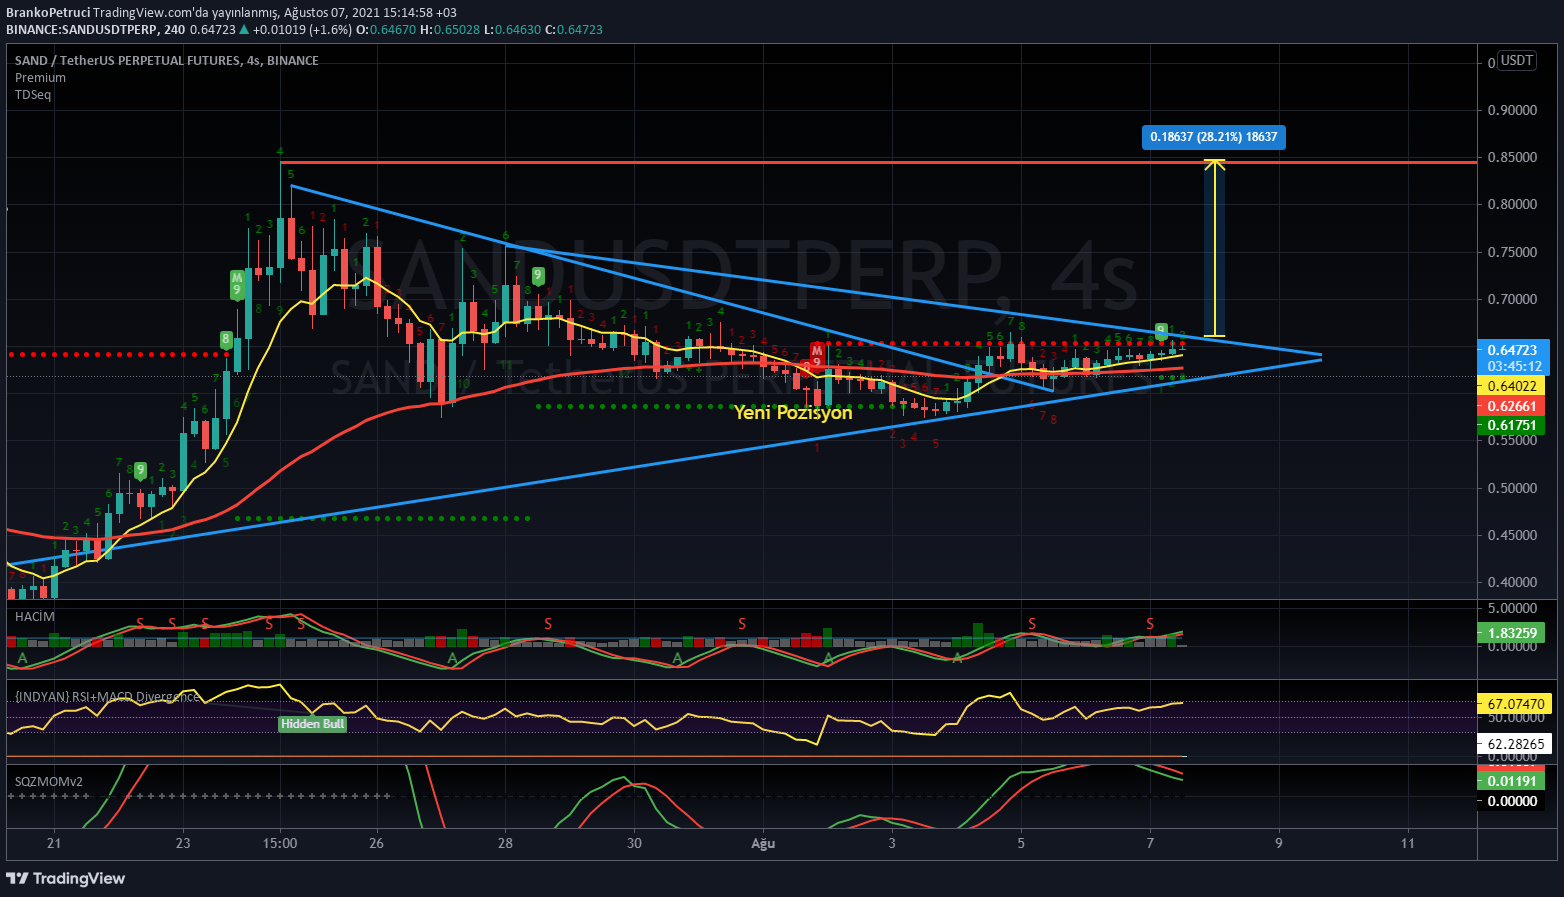Click the 11 date label on time axis
The image size is (1564, 897).
[x=1408, y=843]
